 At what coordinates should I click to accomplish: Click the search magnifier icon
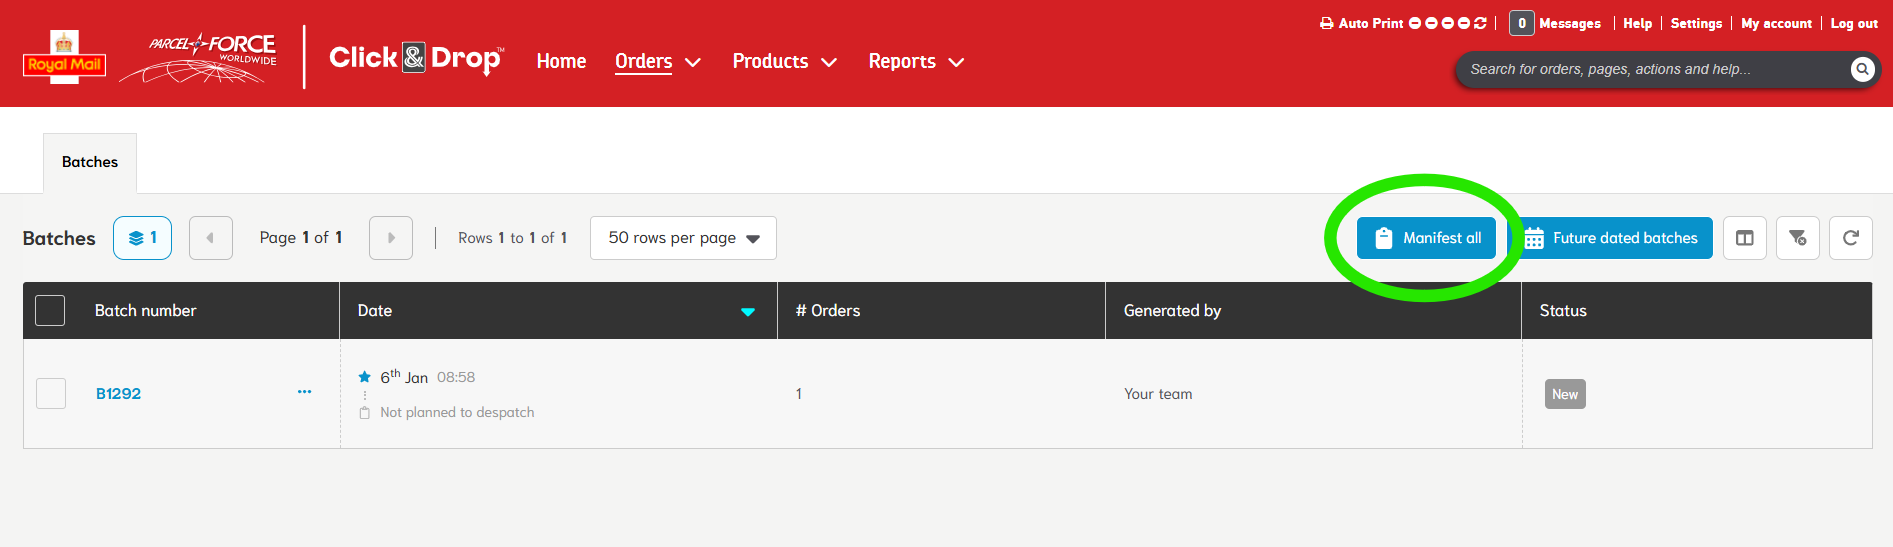1861,69
